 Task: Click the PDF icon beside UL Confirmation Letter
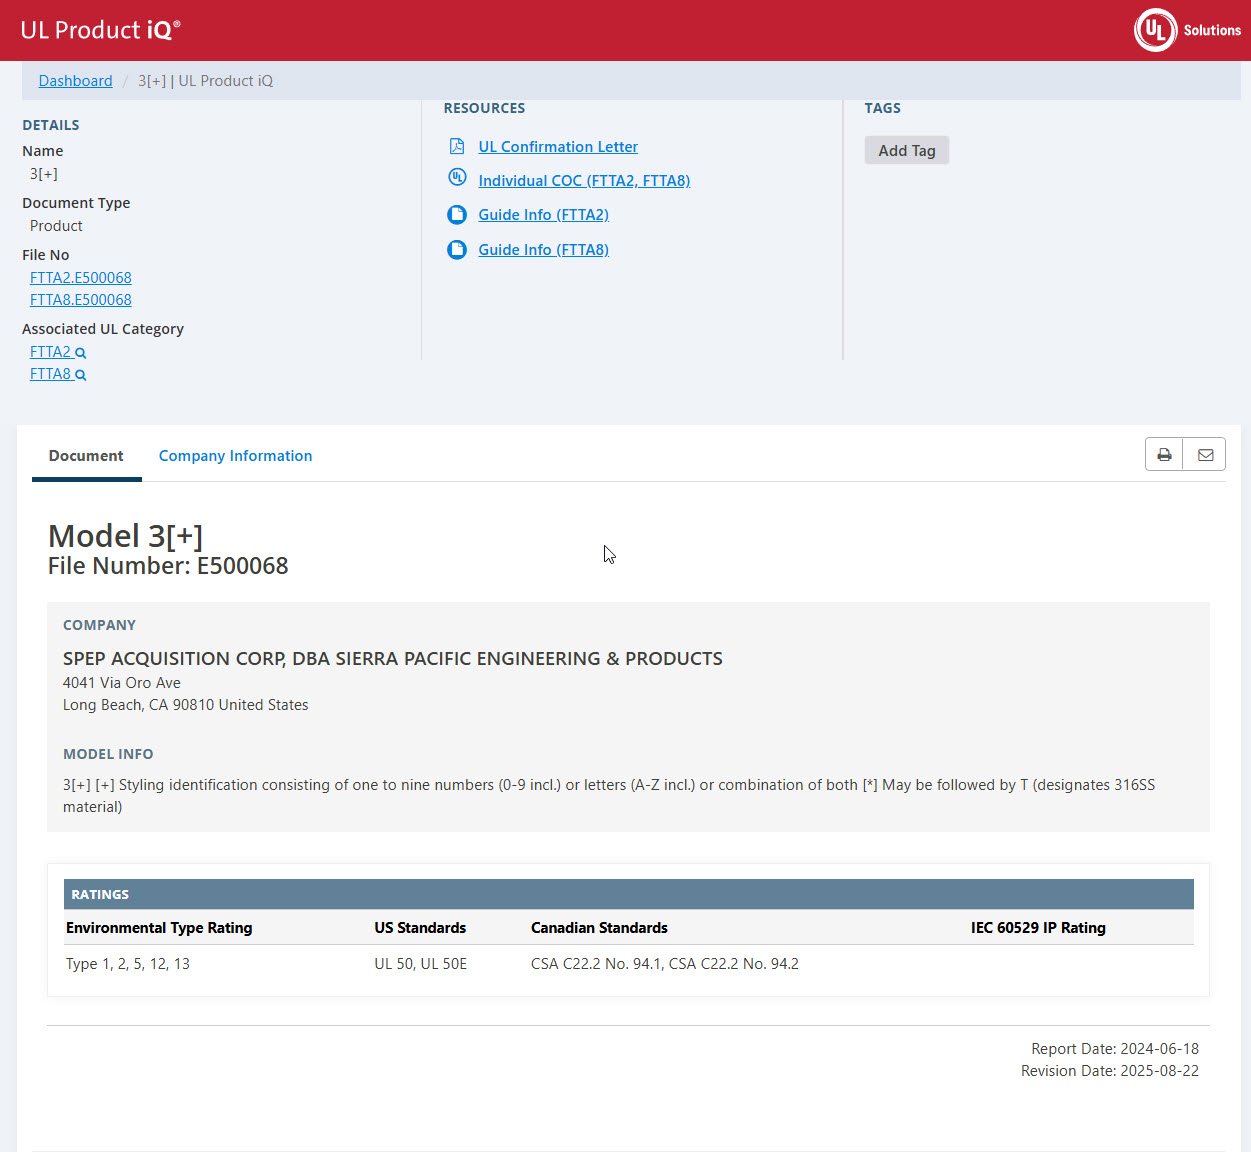457,147
